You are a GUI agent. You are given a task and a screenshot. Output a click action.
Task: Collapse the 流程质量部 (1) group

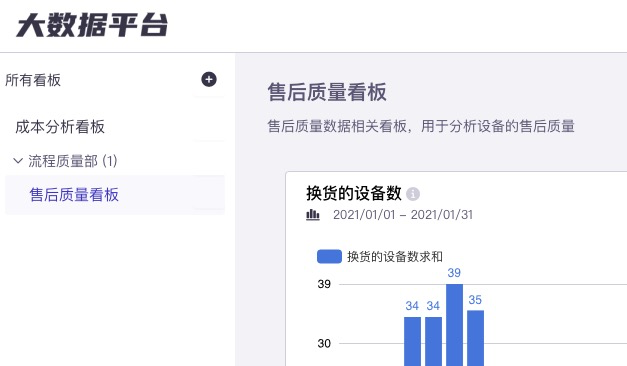pos(18,161)
